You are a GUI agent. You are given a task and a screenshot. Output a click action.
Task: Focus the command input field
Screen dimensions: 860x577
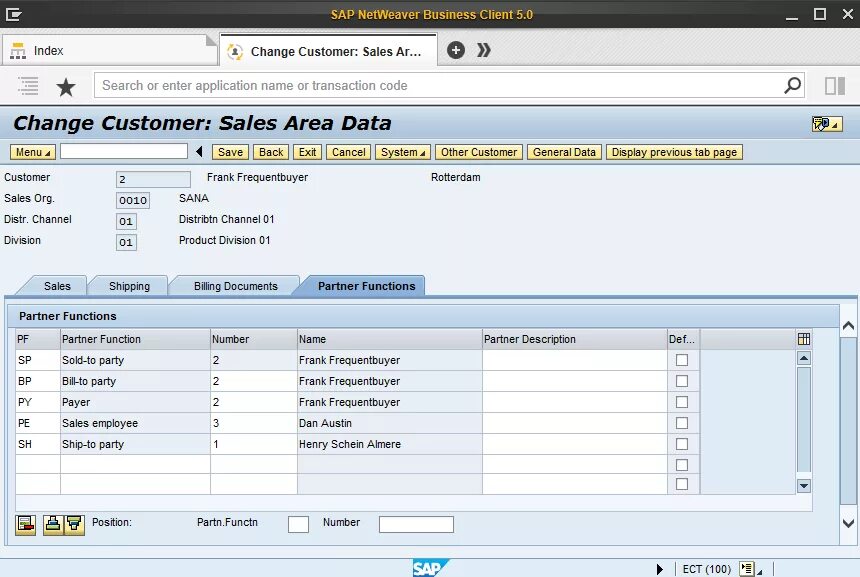(124, 151)
